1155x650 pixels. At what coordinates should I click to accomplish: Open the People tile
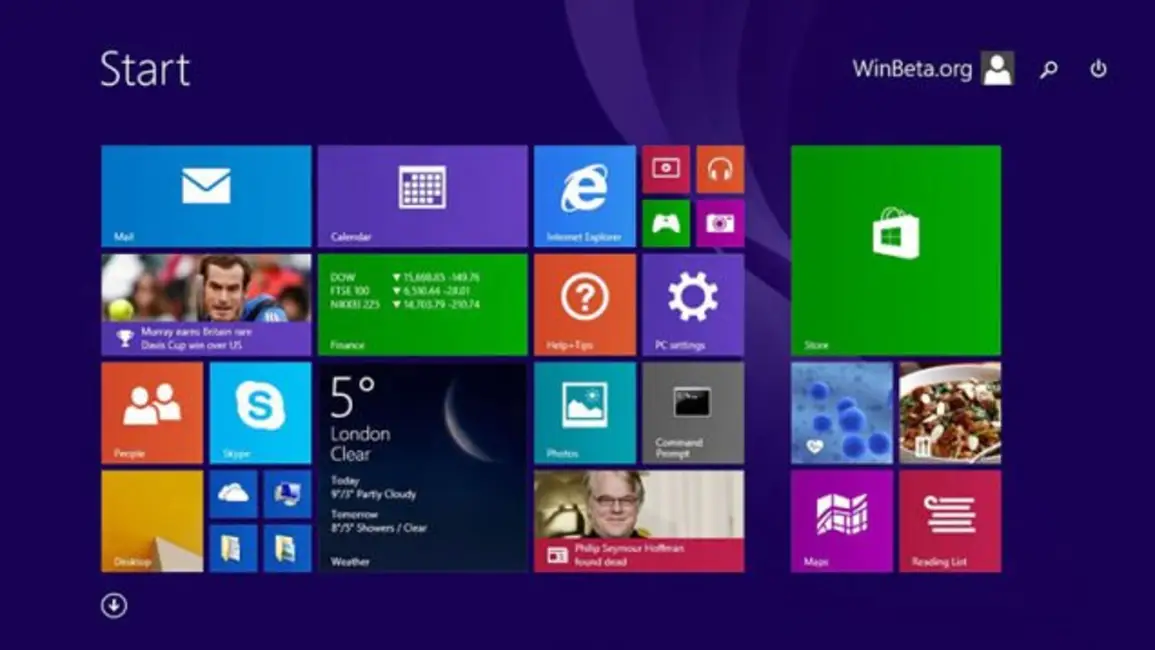[152, 413]
